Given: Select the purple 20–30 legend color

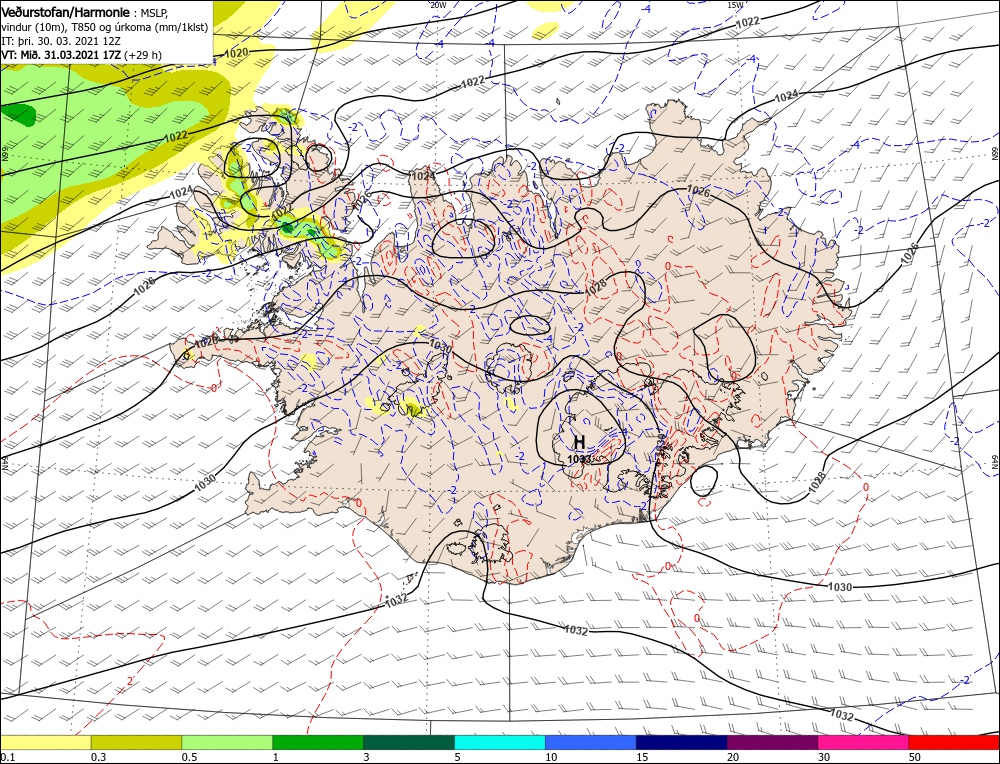Looking at the screenshot, I should pyautogui.click(x=772, y=742).
